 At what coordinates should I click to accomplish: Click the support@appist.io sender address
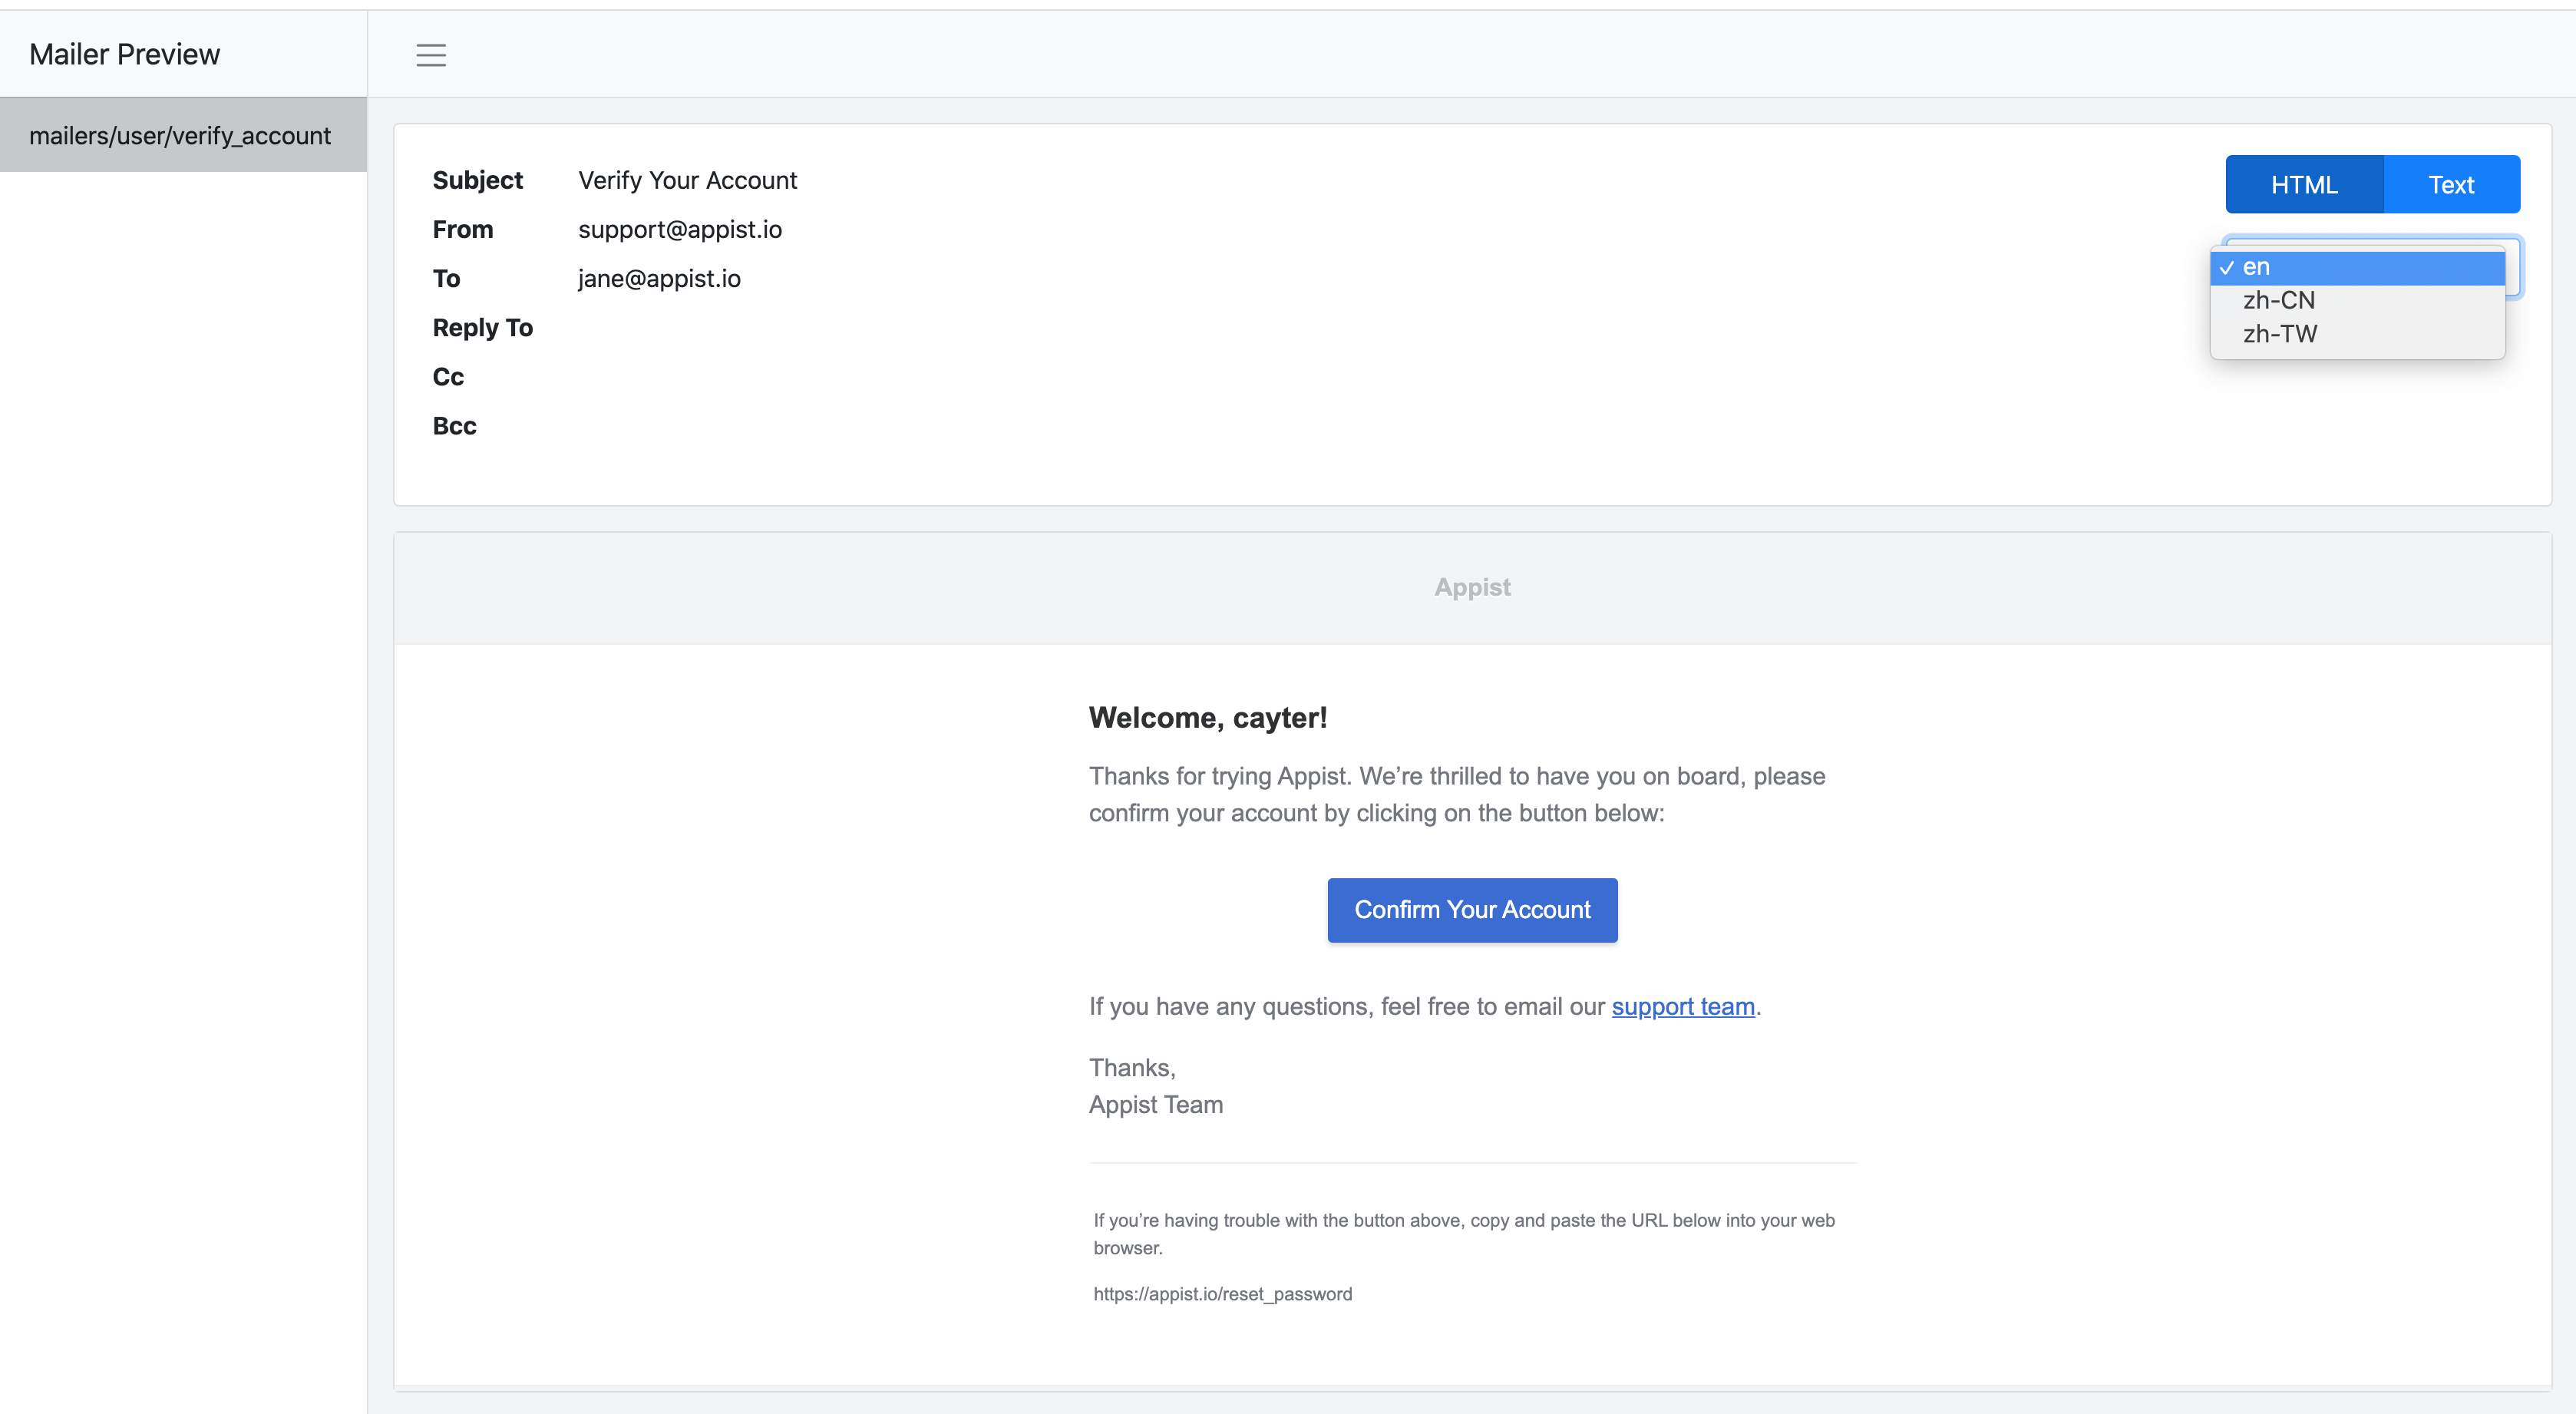(680, 229)
